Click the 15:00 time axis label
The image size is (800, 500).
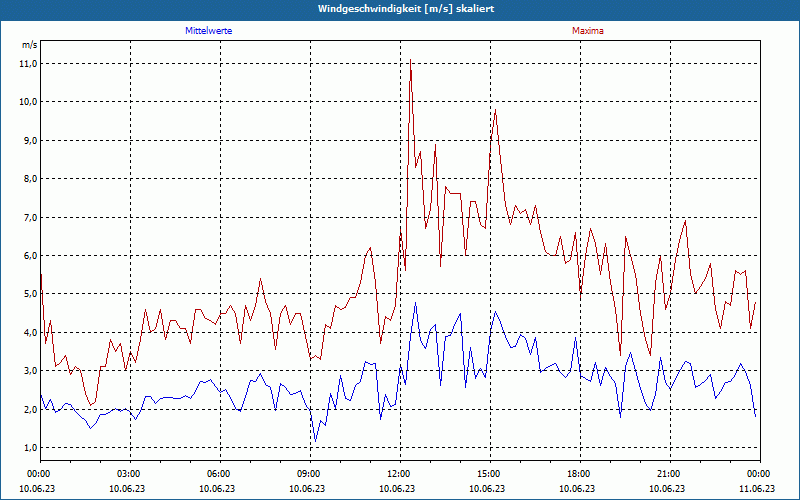tap(490, 474)
